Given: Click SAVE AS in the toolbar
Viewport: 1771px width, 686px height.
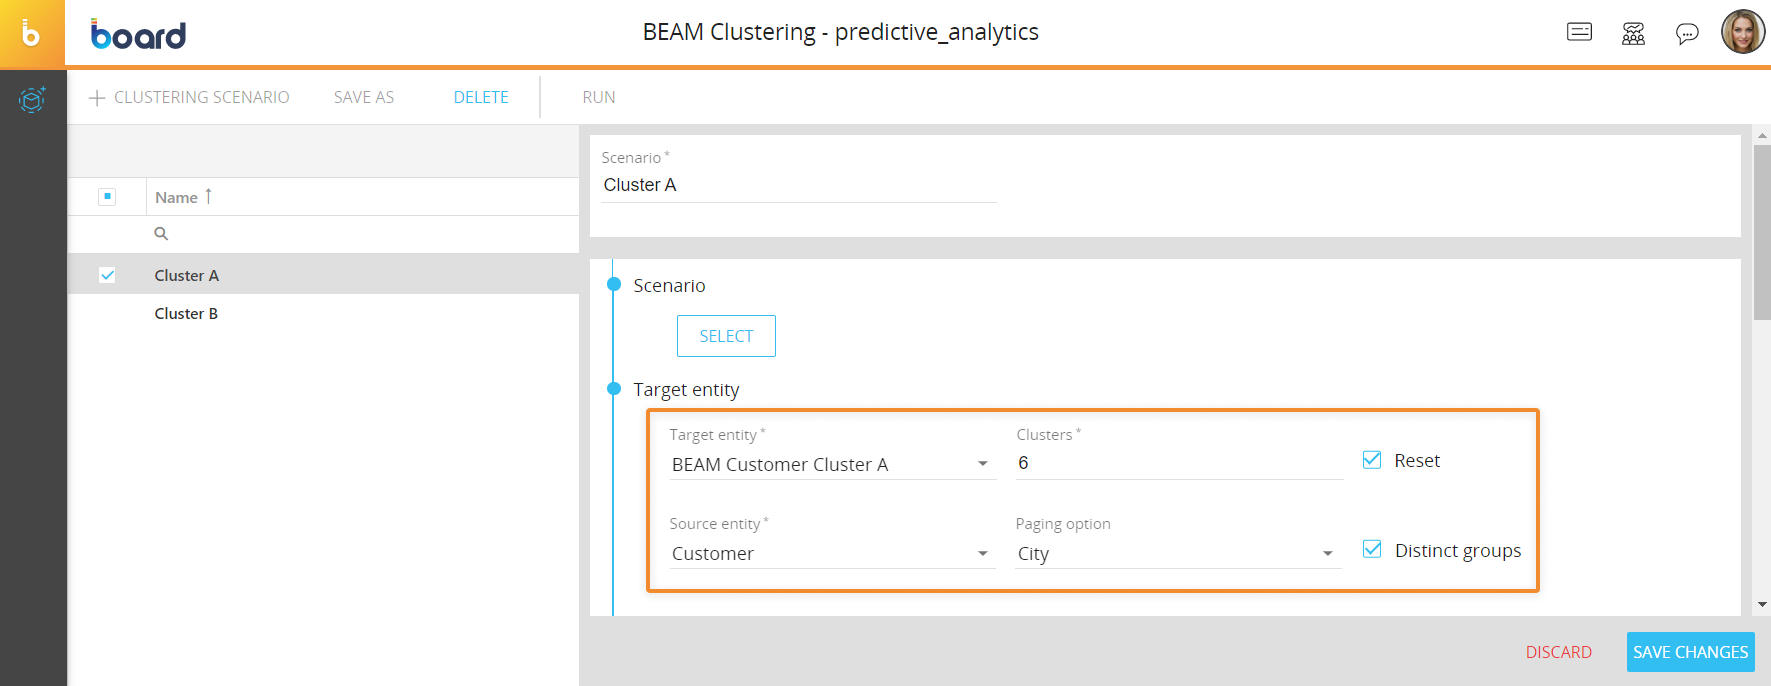Looking at the screenshot, I should point(364,97).
